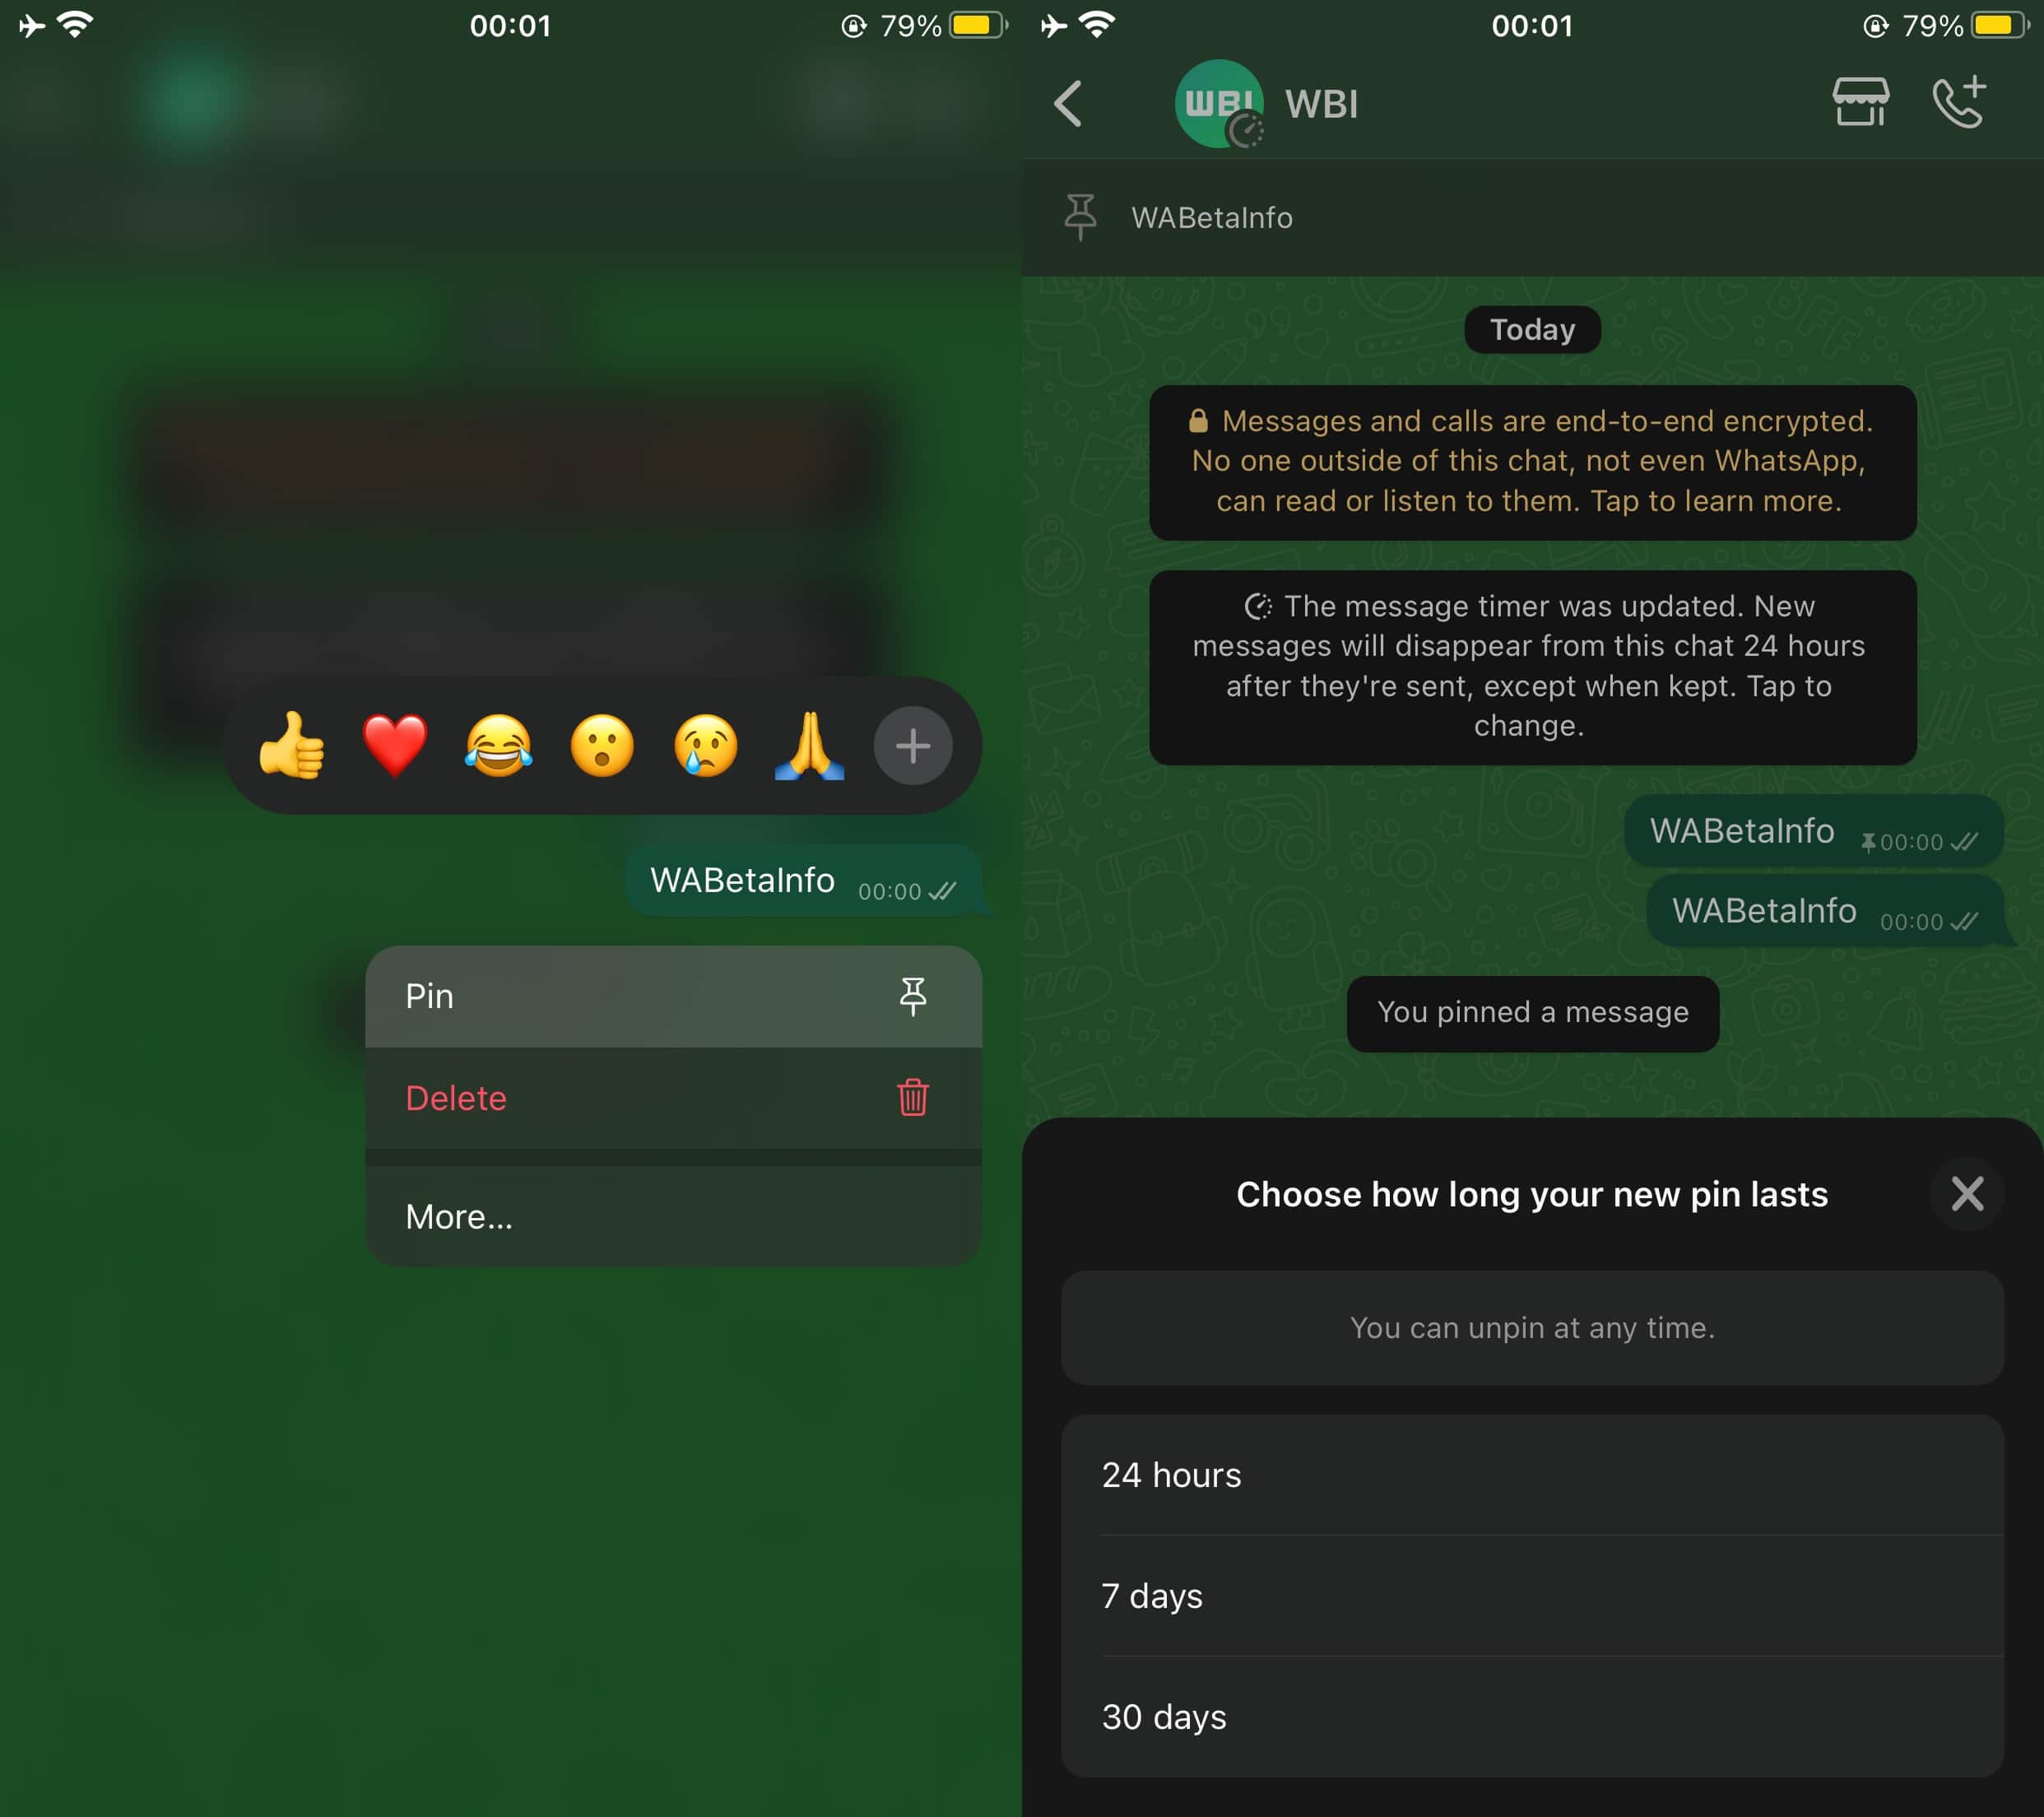Dismiss the pin duration dialog
The height and width of the screenshot is (1817, 2044).
pyautogui.click(x=1967, y=1192)
